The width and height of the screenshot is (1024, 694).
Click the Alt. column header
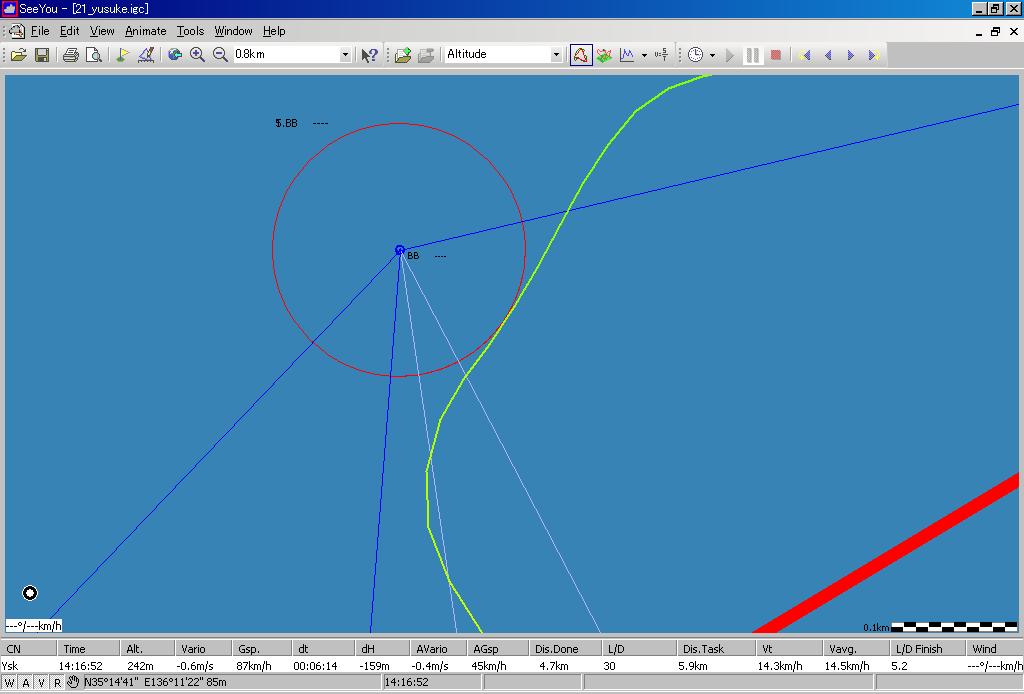click(x=148, y=649)
